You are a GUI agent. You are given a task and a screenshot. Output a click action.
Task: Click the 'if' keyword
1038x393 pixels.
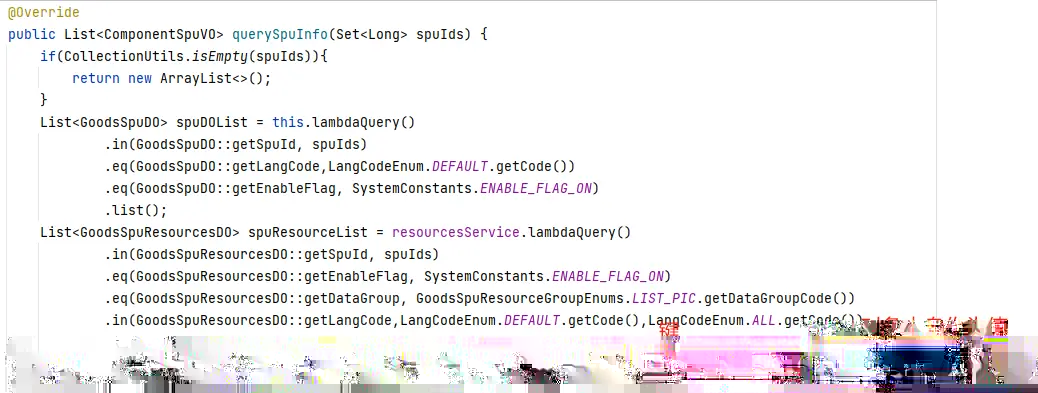click(x=48, y=56)
